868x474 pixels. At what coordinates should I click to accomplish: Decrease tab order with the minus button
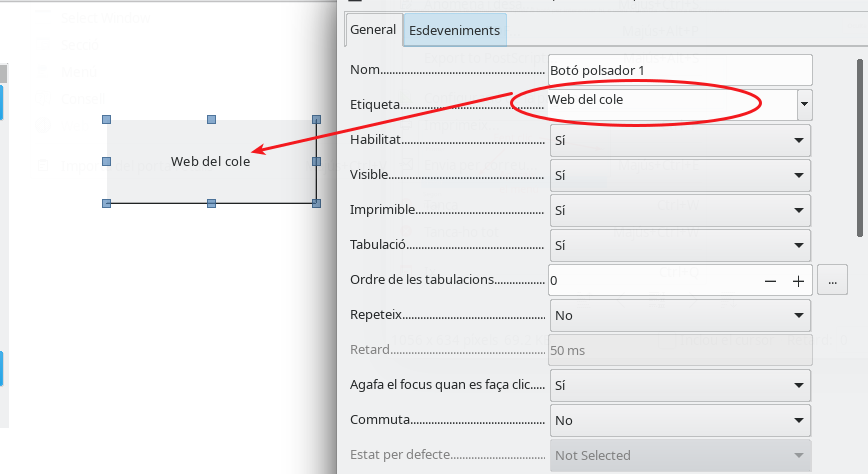[770, 281]
